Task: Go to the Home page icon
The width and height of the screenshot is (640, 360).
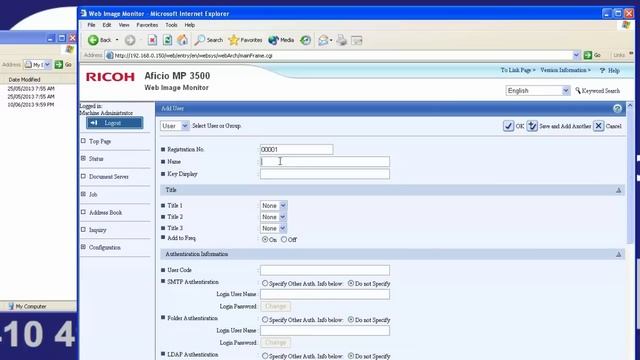Action: tap(182, 40)
